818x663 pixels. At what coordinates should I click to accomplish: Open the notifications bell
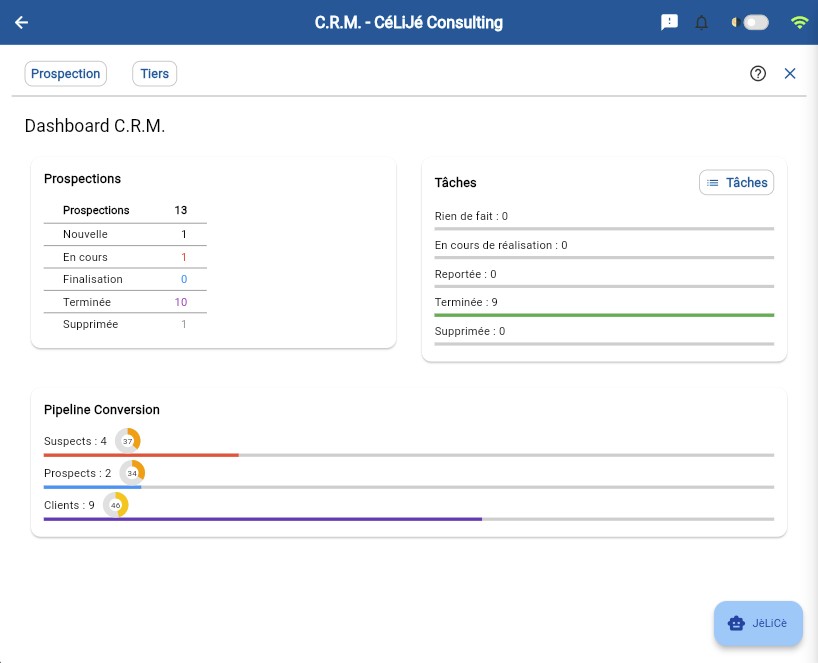701,23
